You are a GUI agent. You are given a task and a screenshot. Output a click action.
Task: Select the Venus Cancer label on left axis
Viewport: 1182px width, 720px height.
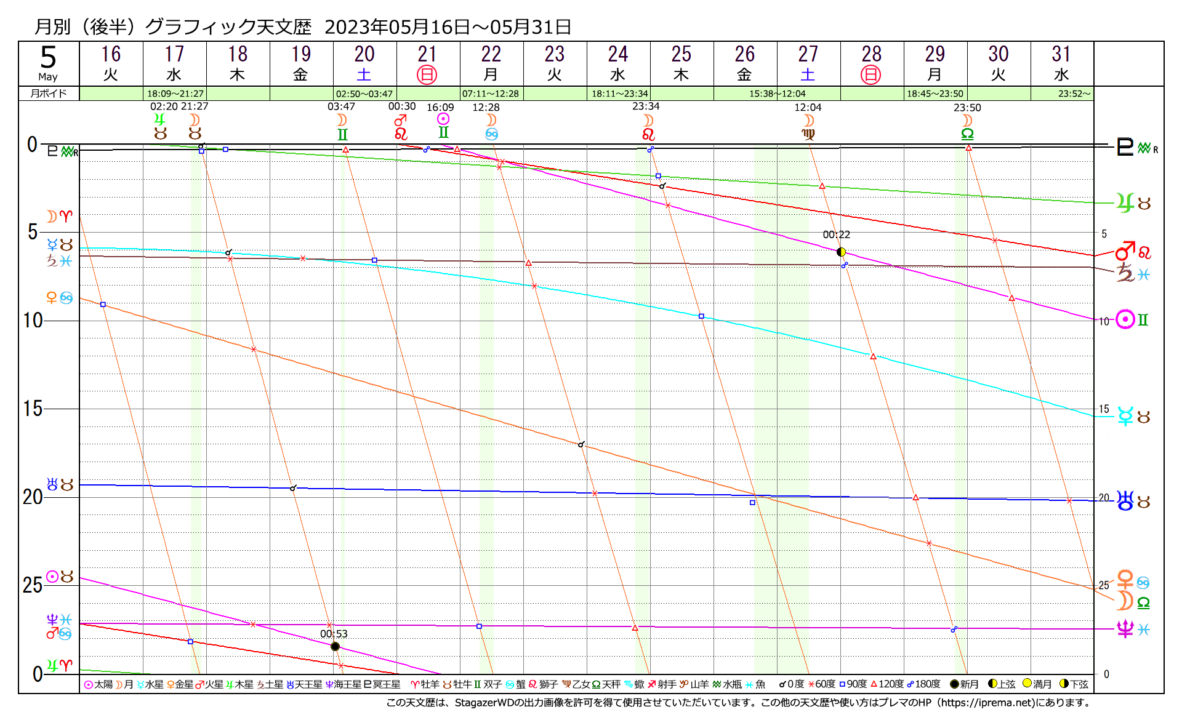pyautogui.click(x=60, y=297)
